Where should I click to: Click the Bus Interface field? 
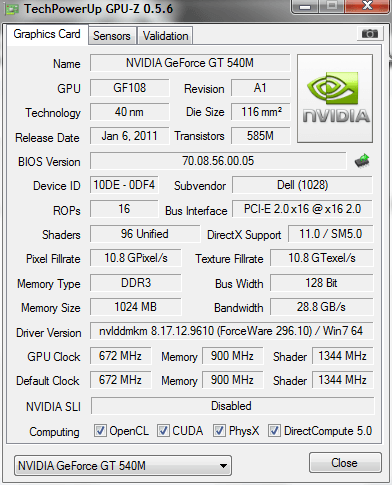pos(302,209)
